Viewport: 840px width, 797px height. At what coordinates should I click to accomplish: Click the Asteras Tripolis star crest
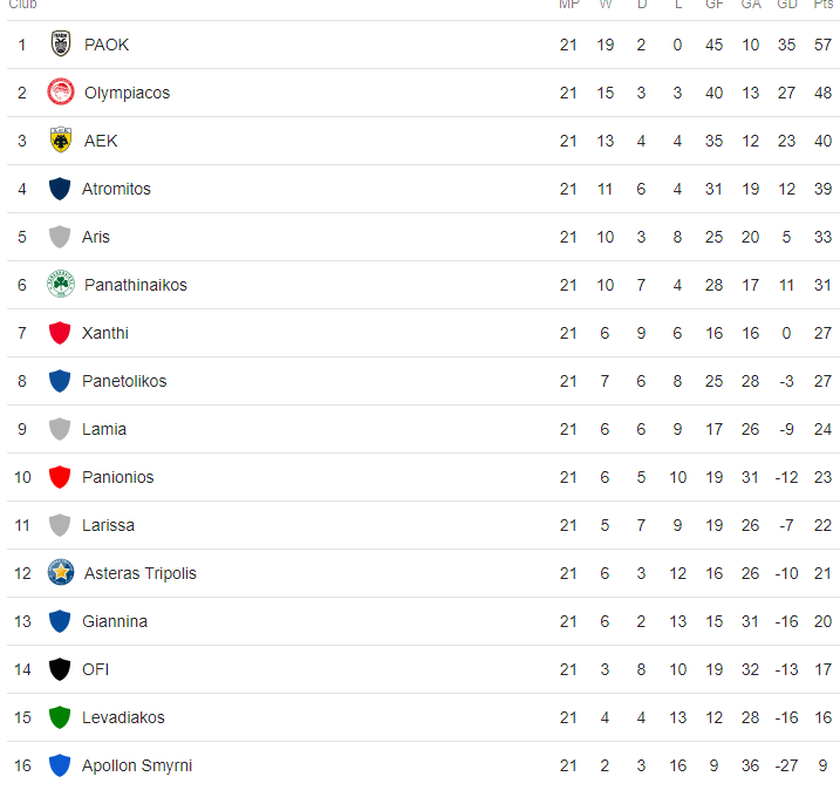tap(60, 573)
